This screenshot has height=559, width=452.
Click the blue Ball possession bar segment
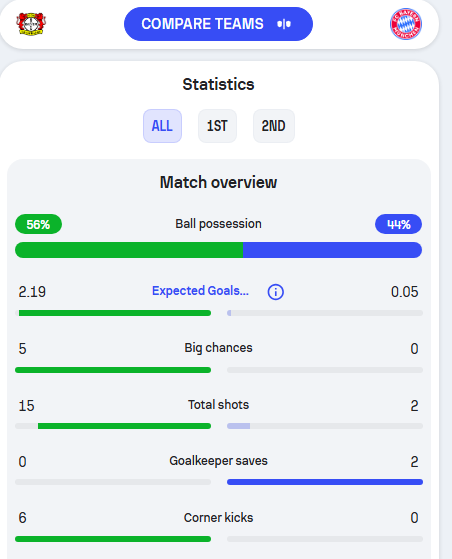(333, 250)
